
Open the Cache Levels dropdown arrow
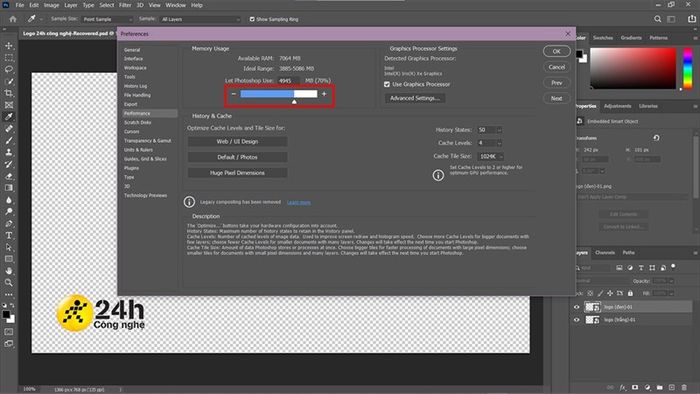coord(499,143)
